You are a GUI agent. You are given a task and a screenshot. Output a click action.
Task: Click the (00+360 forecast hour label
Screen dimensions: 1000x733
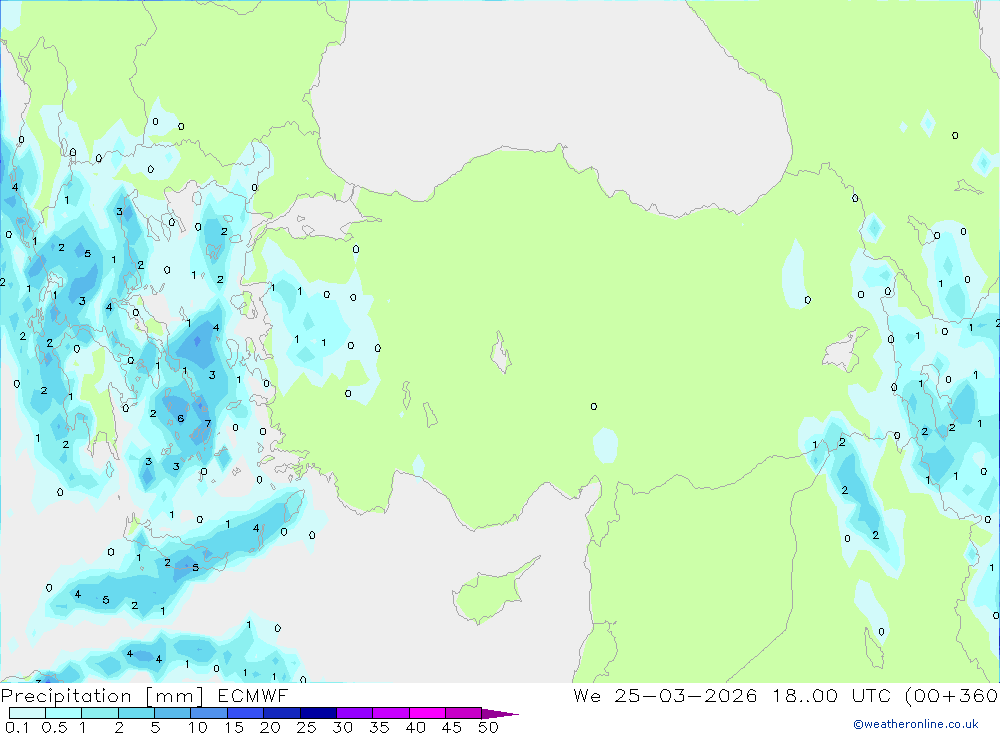point(951,695)
